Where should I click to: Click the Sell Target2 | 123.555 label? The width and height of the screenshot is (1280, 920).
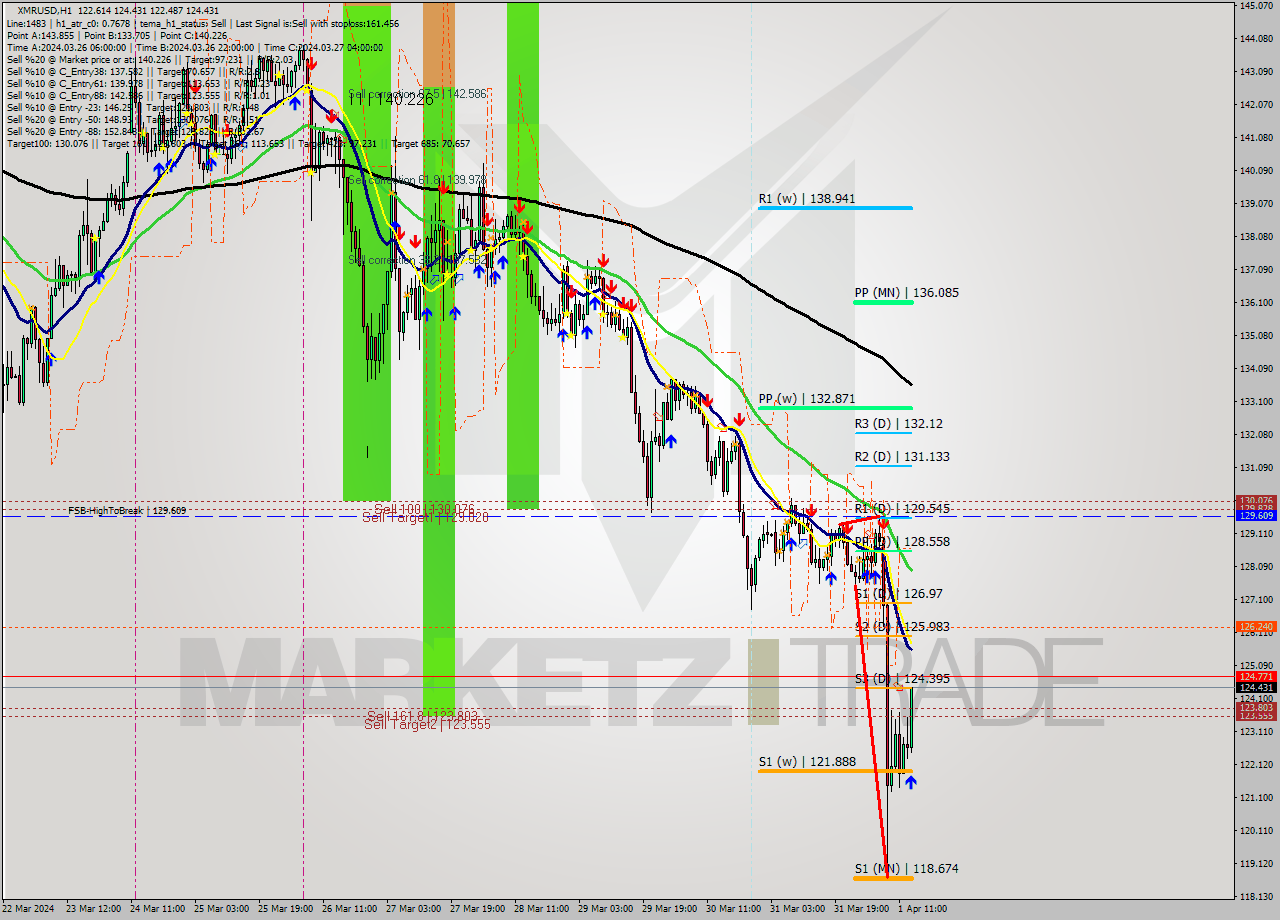coord(427,724)
